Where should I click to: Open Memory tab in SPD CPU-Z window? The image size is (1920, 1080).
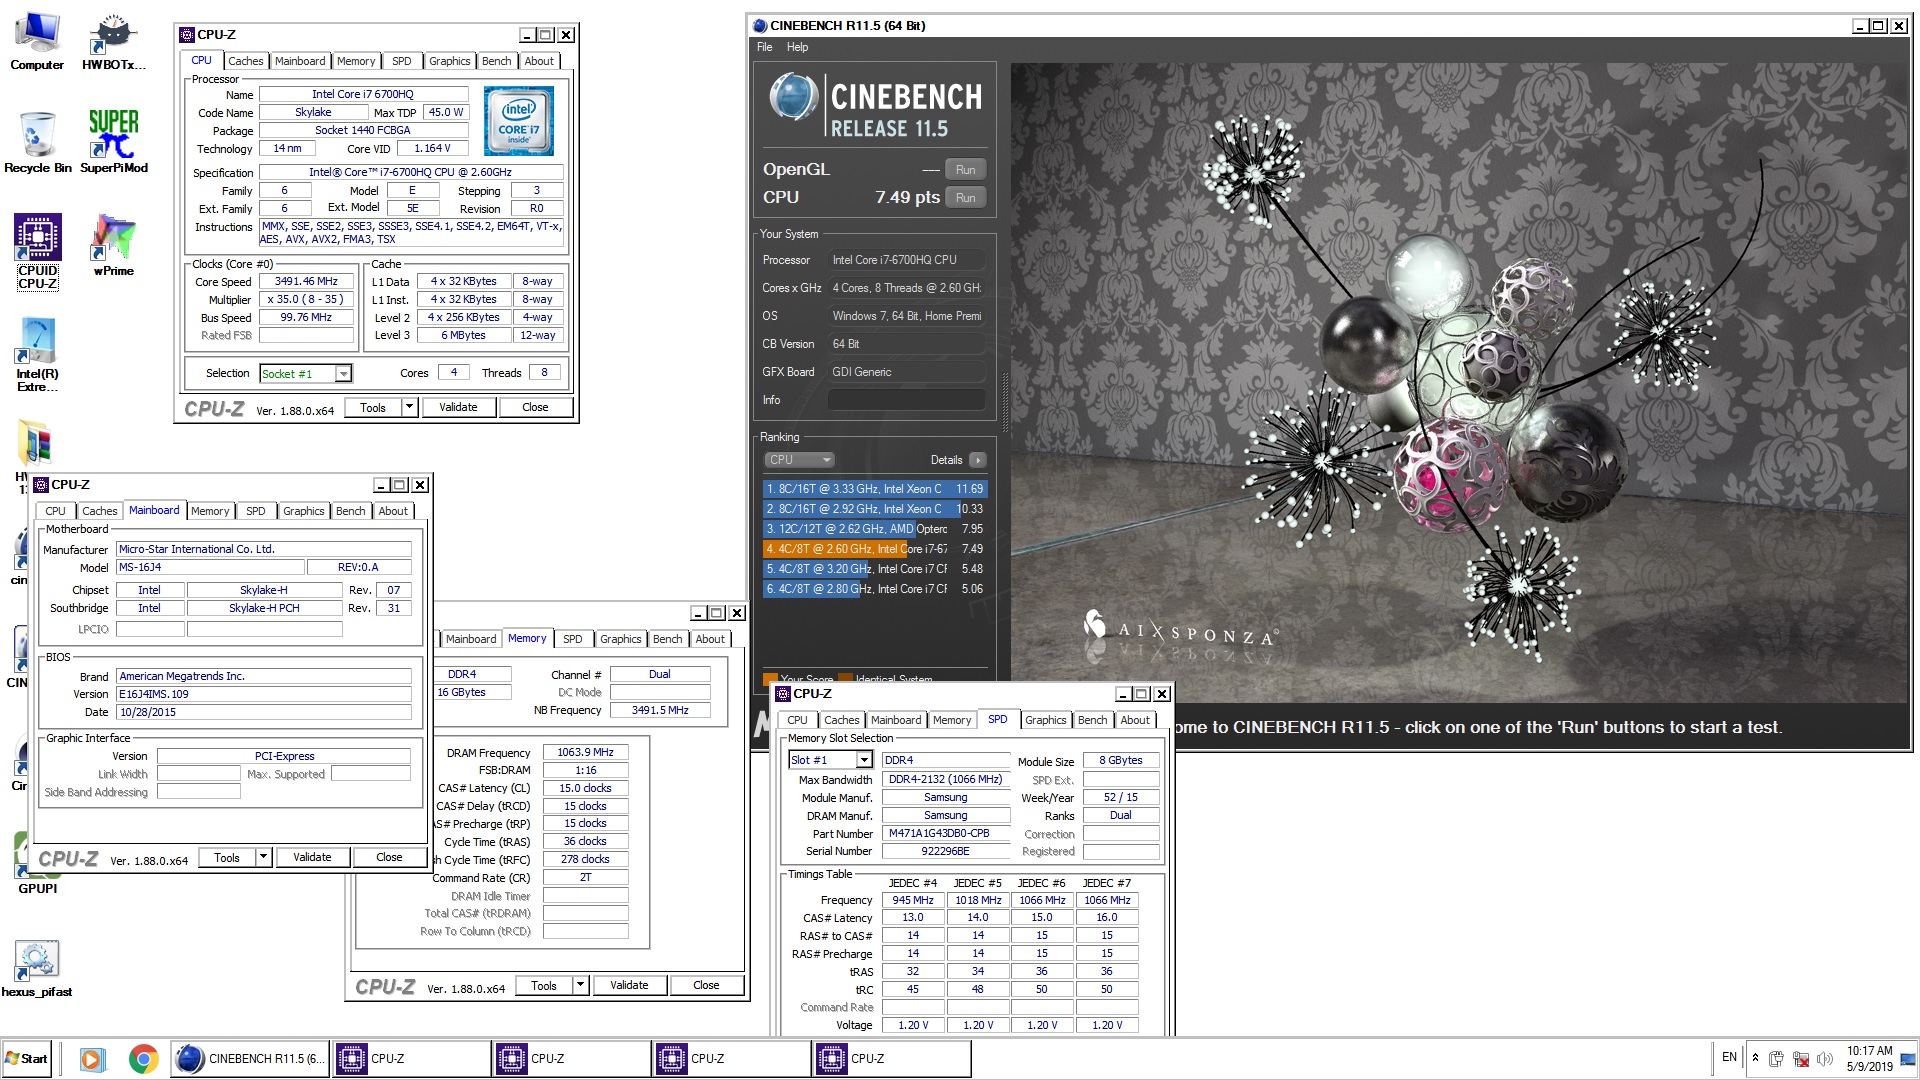pyautogui.click(x=951, y=720)
